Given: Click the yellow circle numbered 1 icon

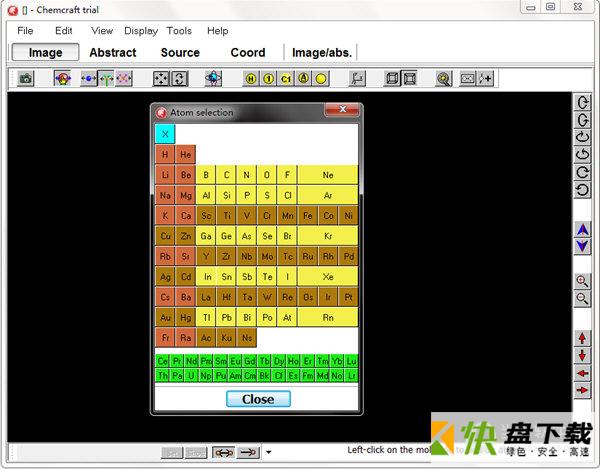Looking at the screenshot, I should pyautogui.click(x=268, y=79).
